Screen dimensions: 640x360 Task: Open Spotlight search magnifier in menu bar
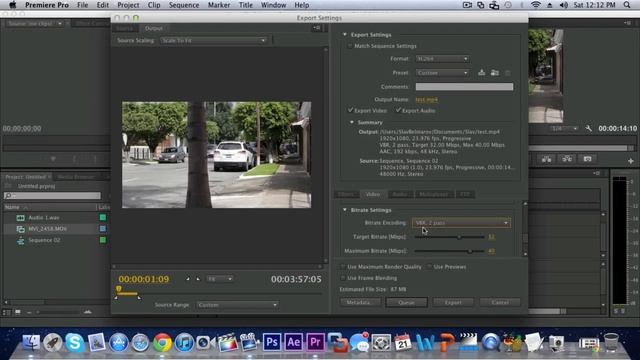click(x=627, y=5)
